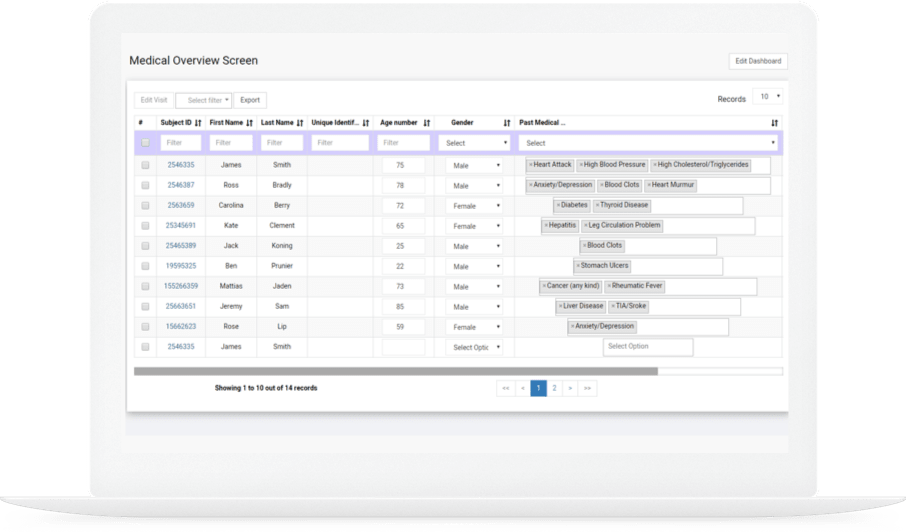Jump to last page with >> arrow

tap(587, 388)
